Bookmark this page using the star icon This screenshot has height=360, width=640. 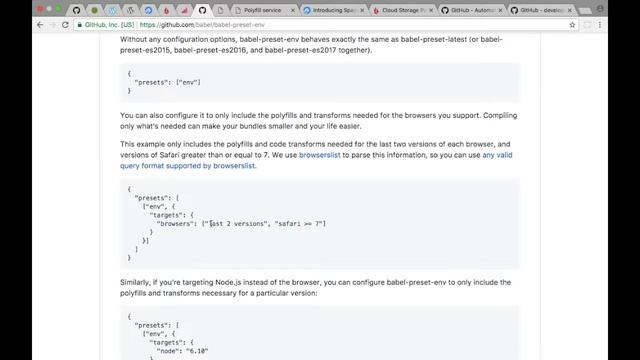point(572,25)
